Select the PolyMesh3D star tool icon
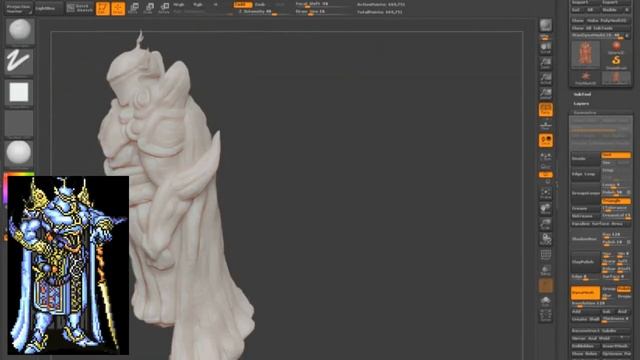 (585, 77)
